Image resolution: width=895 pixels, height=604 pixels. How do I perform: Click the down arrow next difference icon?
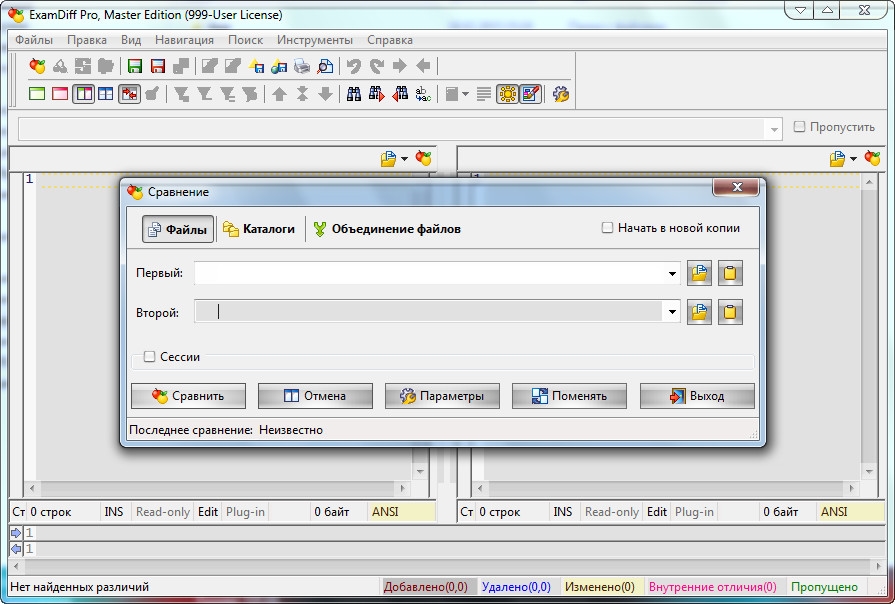pyautogui.click(x=325, y=94)
